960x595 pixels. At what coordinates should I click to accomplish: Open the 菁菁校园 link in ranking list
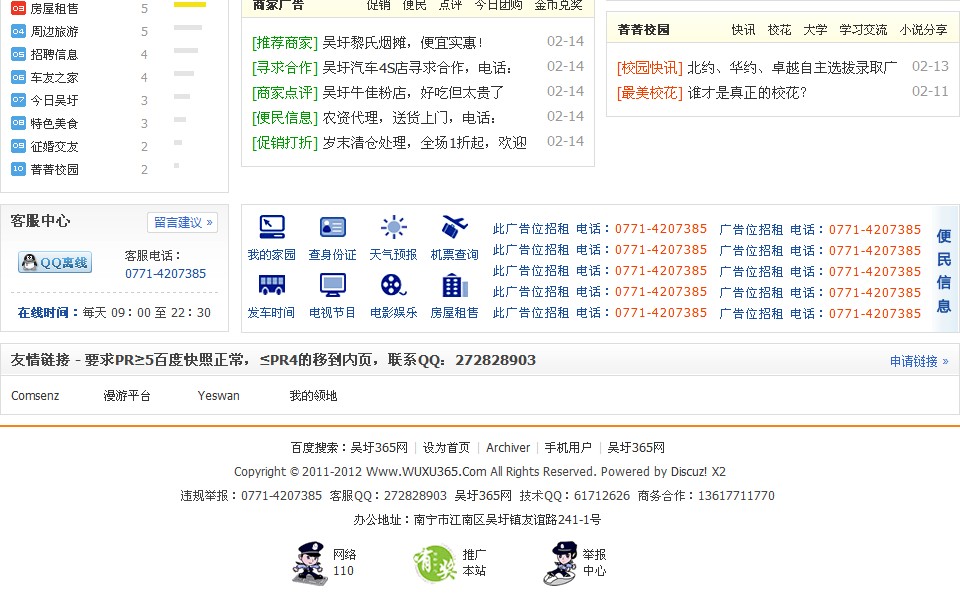[54, 169]
